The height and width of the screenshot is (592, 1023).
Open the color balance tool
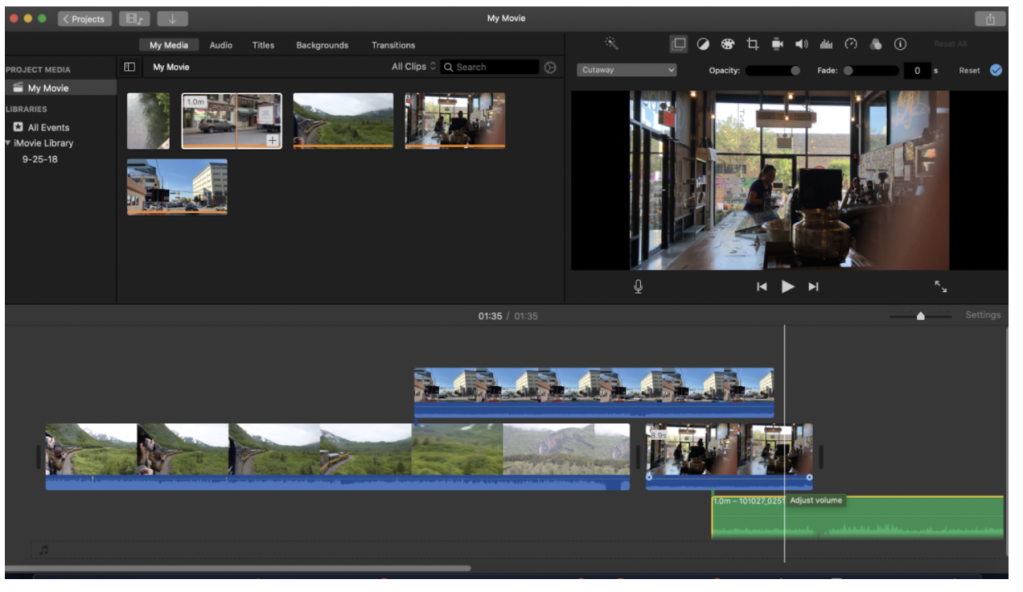pyautogui.click(x=703, y=44)
